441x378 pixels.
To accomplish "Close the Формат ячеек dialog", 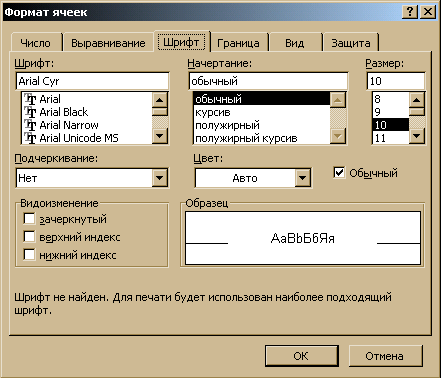I will click(x=428, y=12).
